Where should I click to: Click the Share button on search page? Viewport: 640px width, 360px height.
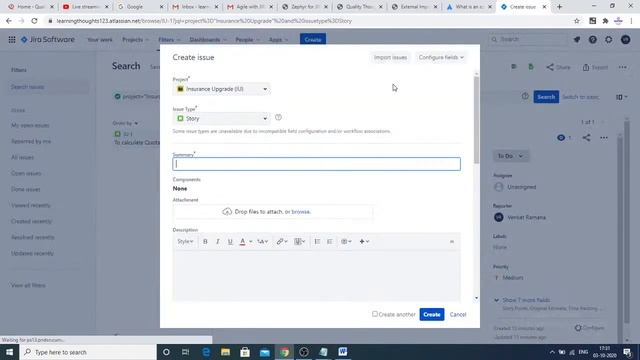tap(558, 67)
